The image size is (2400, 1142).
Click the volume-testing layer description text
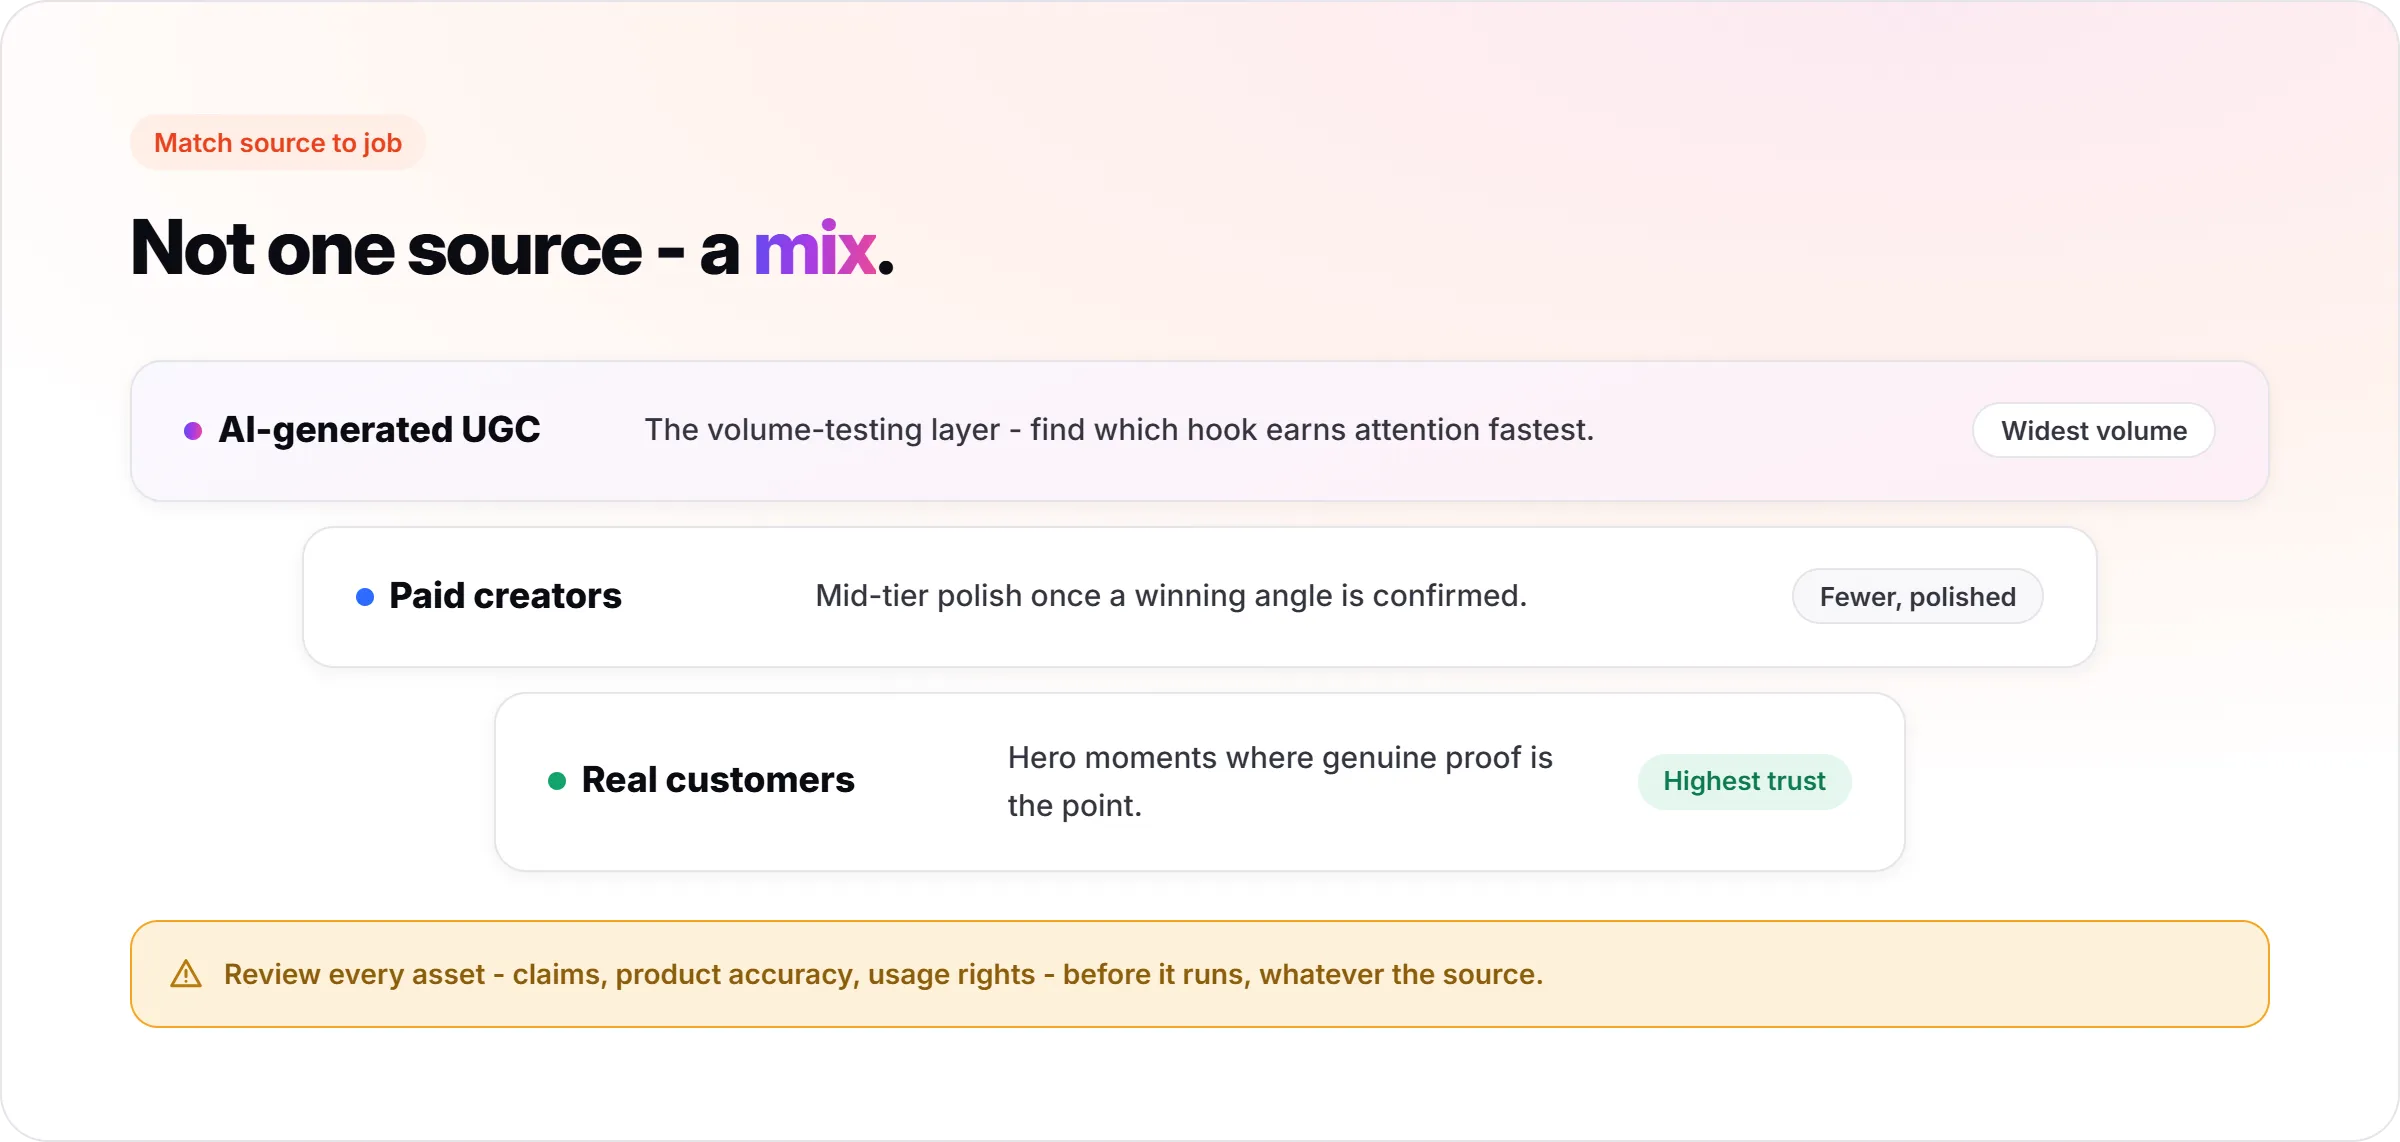[1119, 430]
